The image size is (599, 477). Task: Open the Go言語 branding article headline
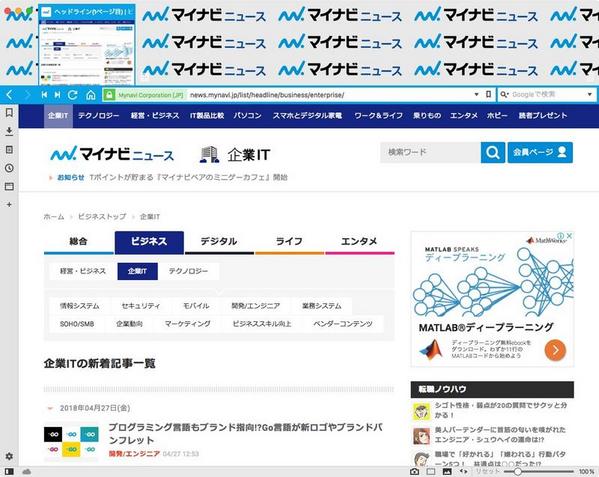pos(245,433)
